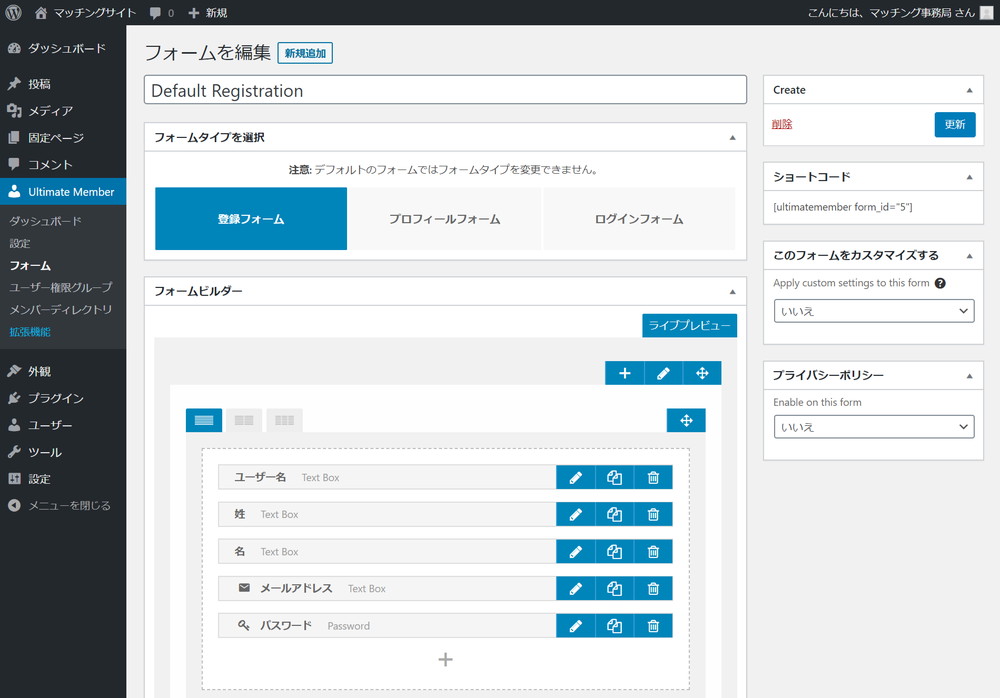1000x698 pixels.
Task: Edit the ユーザー名 field
Action: coord(575,477)
